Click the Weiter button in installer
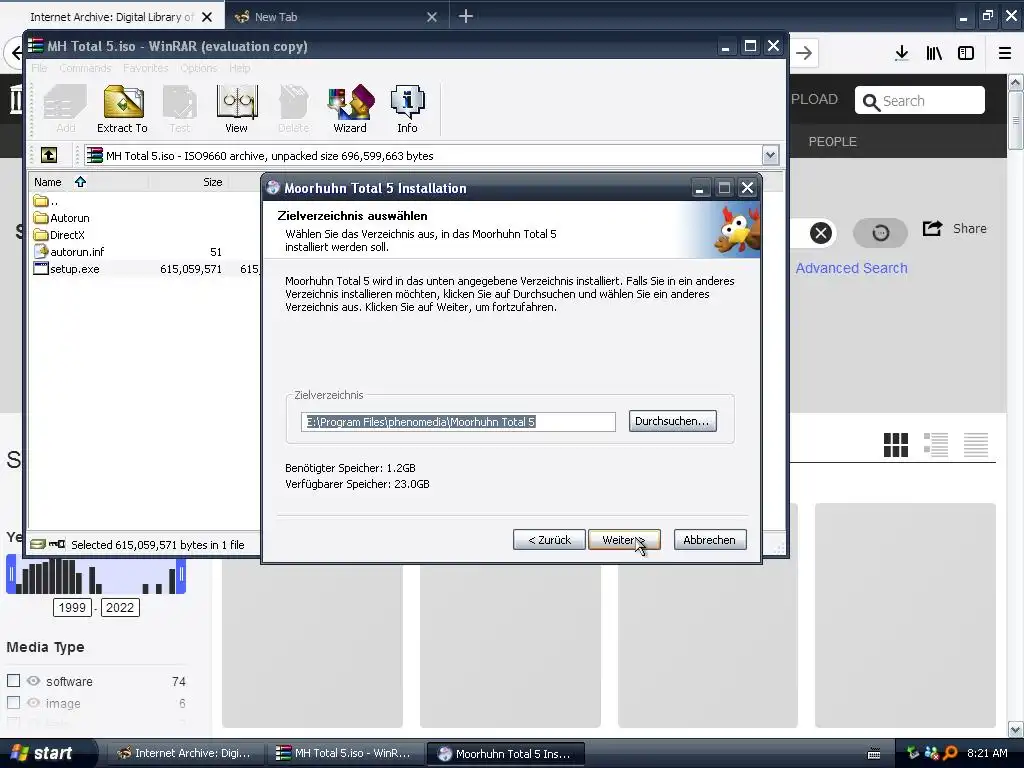 (624, 539)
